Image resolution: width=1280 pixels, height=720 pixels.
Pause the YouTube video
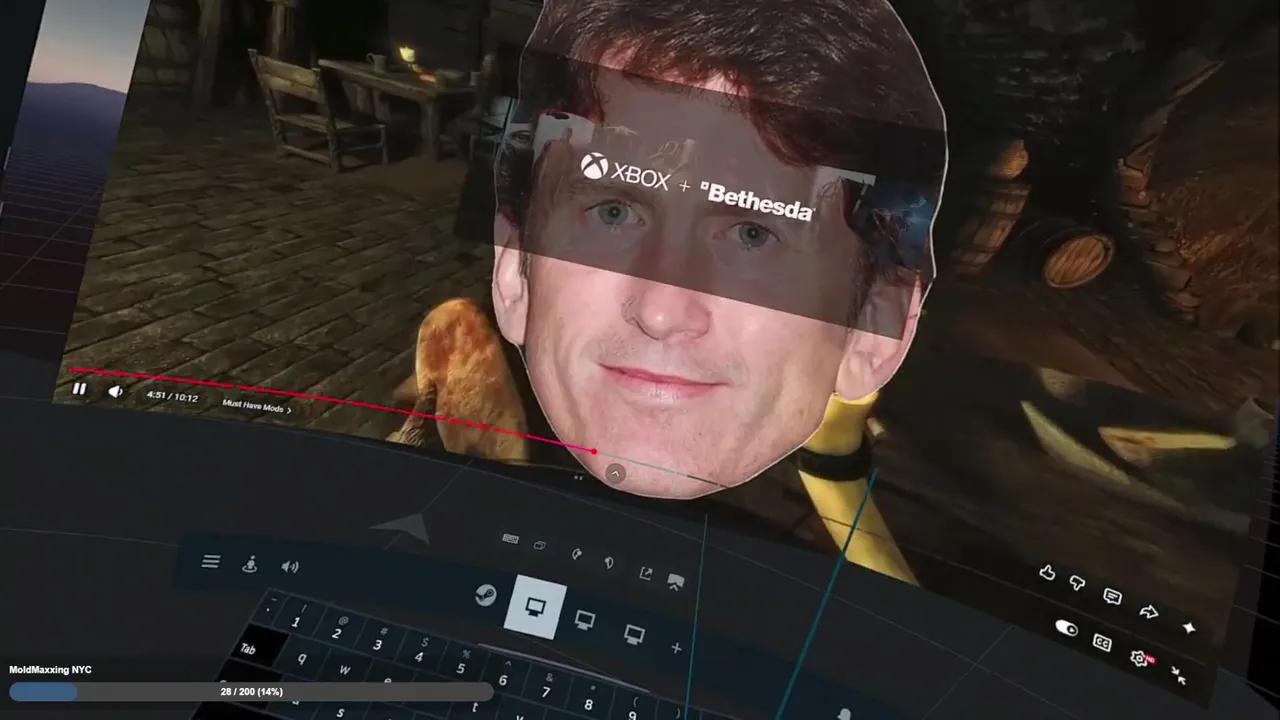(x=79, y=389)
